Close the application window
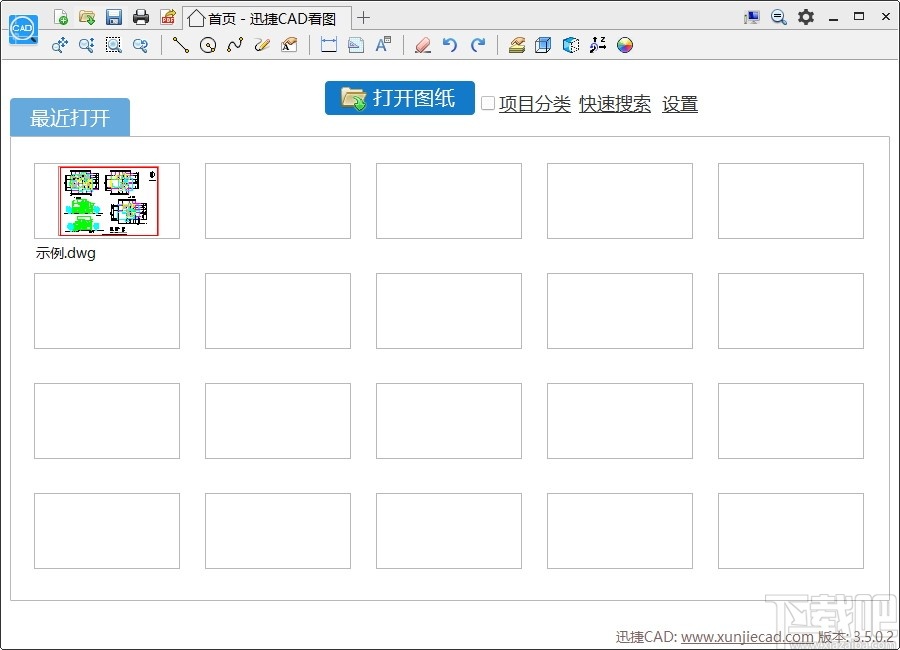Viewport: 900px width, 650px height. (x=886, y=17)
